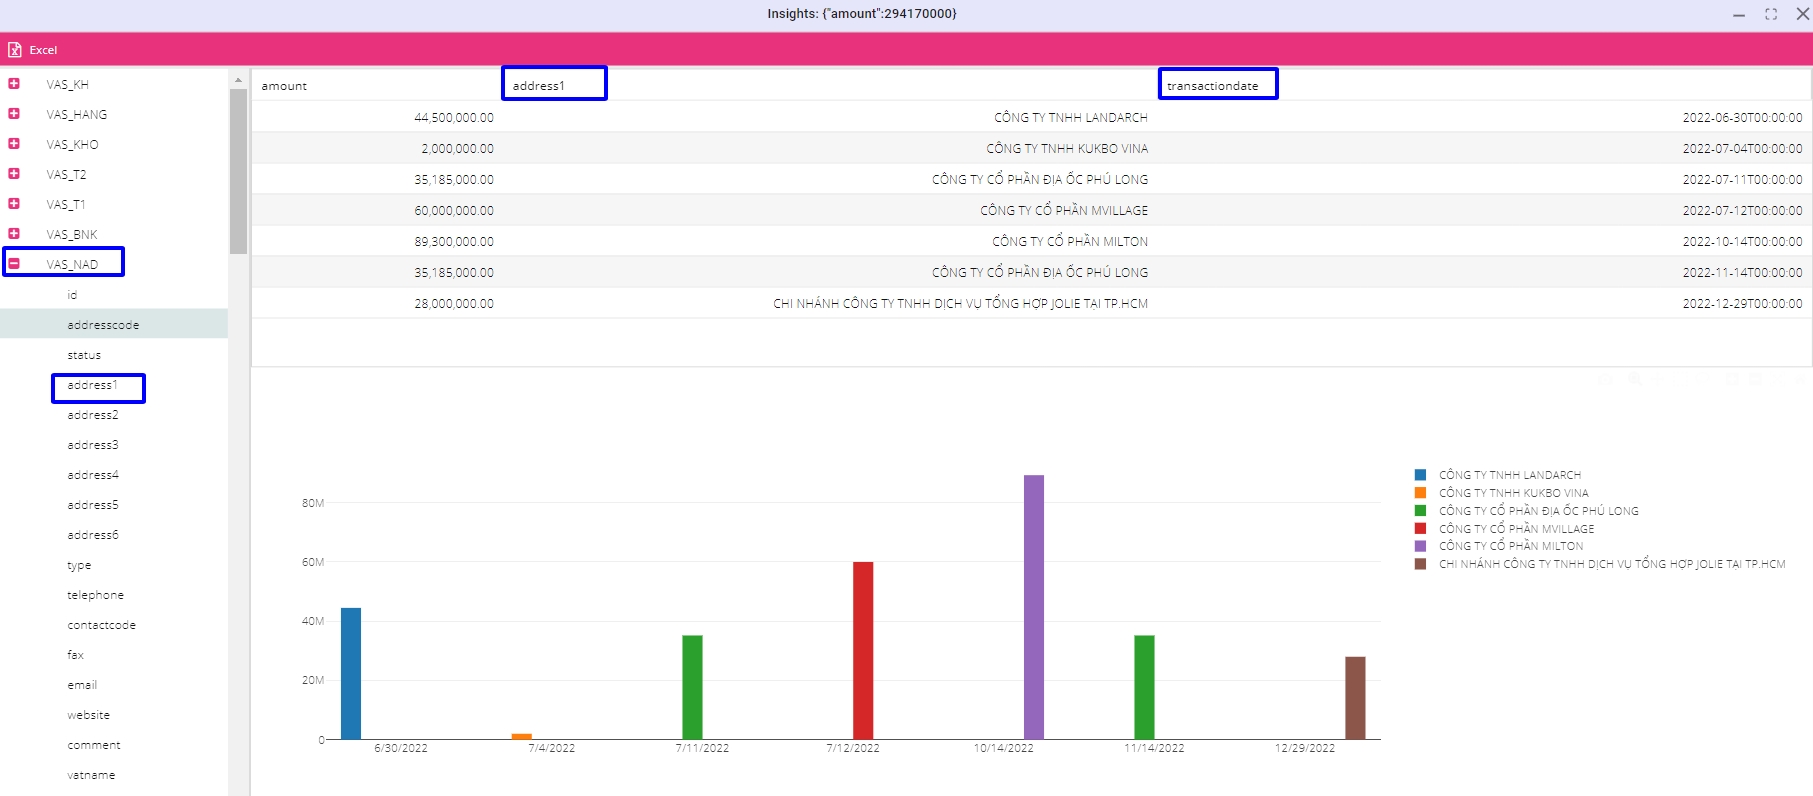Viewport: 1813px width, 796px height.
Task: Click plus icon next to VAS_BNK
Action: pyautogui.click(x=14, y=234)
